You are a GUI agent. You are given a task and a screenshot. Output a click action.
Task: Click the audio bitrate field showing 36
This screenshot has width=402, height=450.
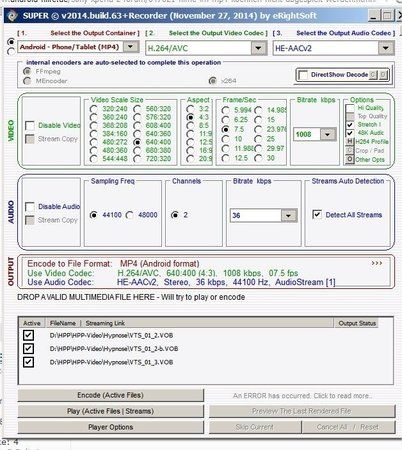coord(256,215)
